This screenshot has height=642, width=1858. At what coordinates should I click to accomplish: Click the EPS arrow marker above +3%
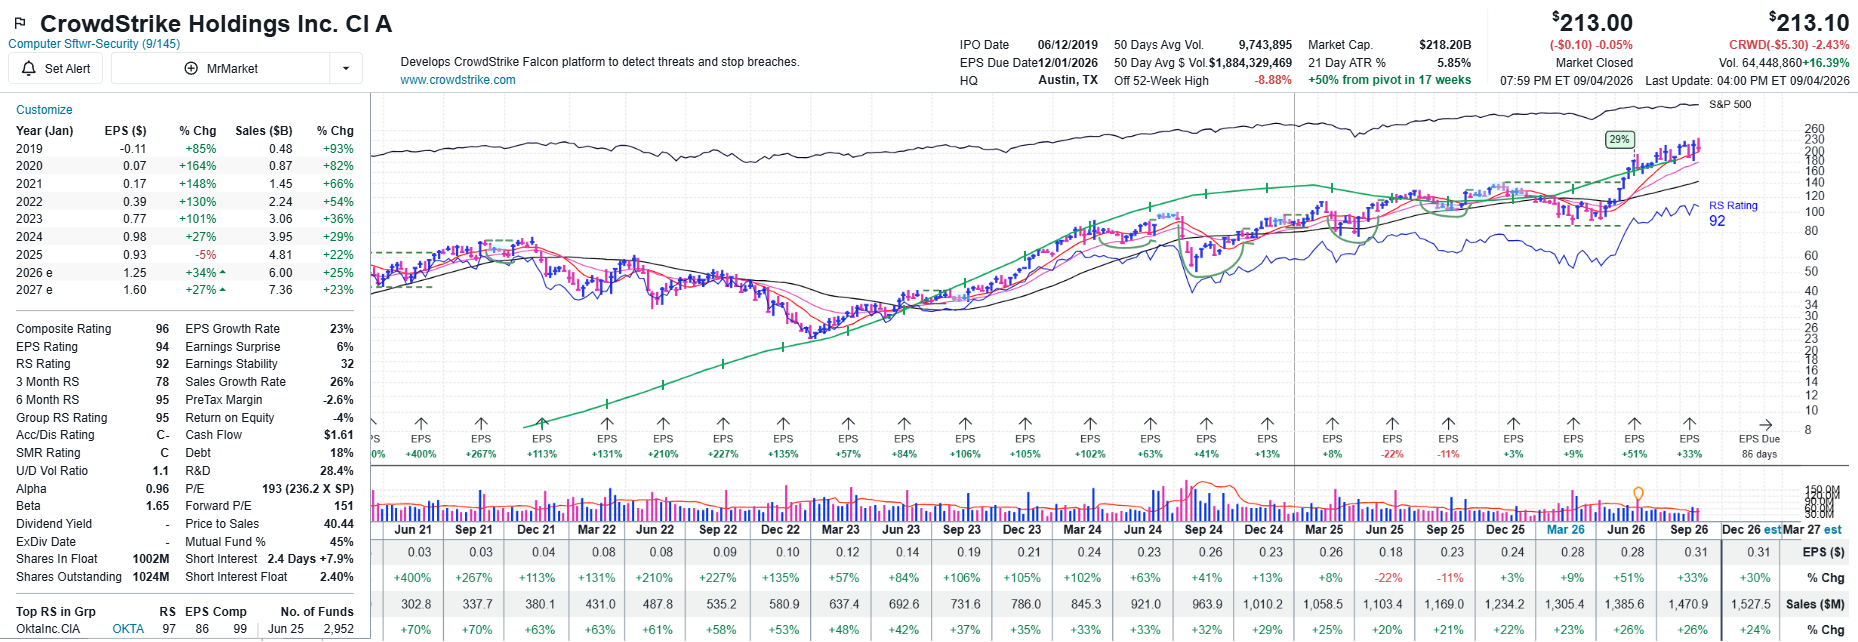tap(1513, 424)
